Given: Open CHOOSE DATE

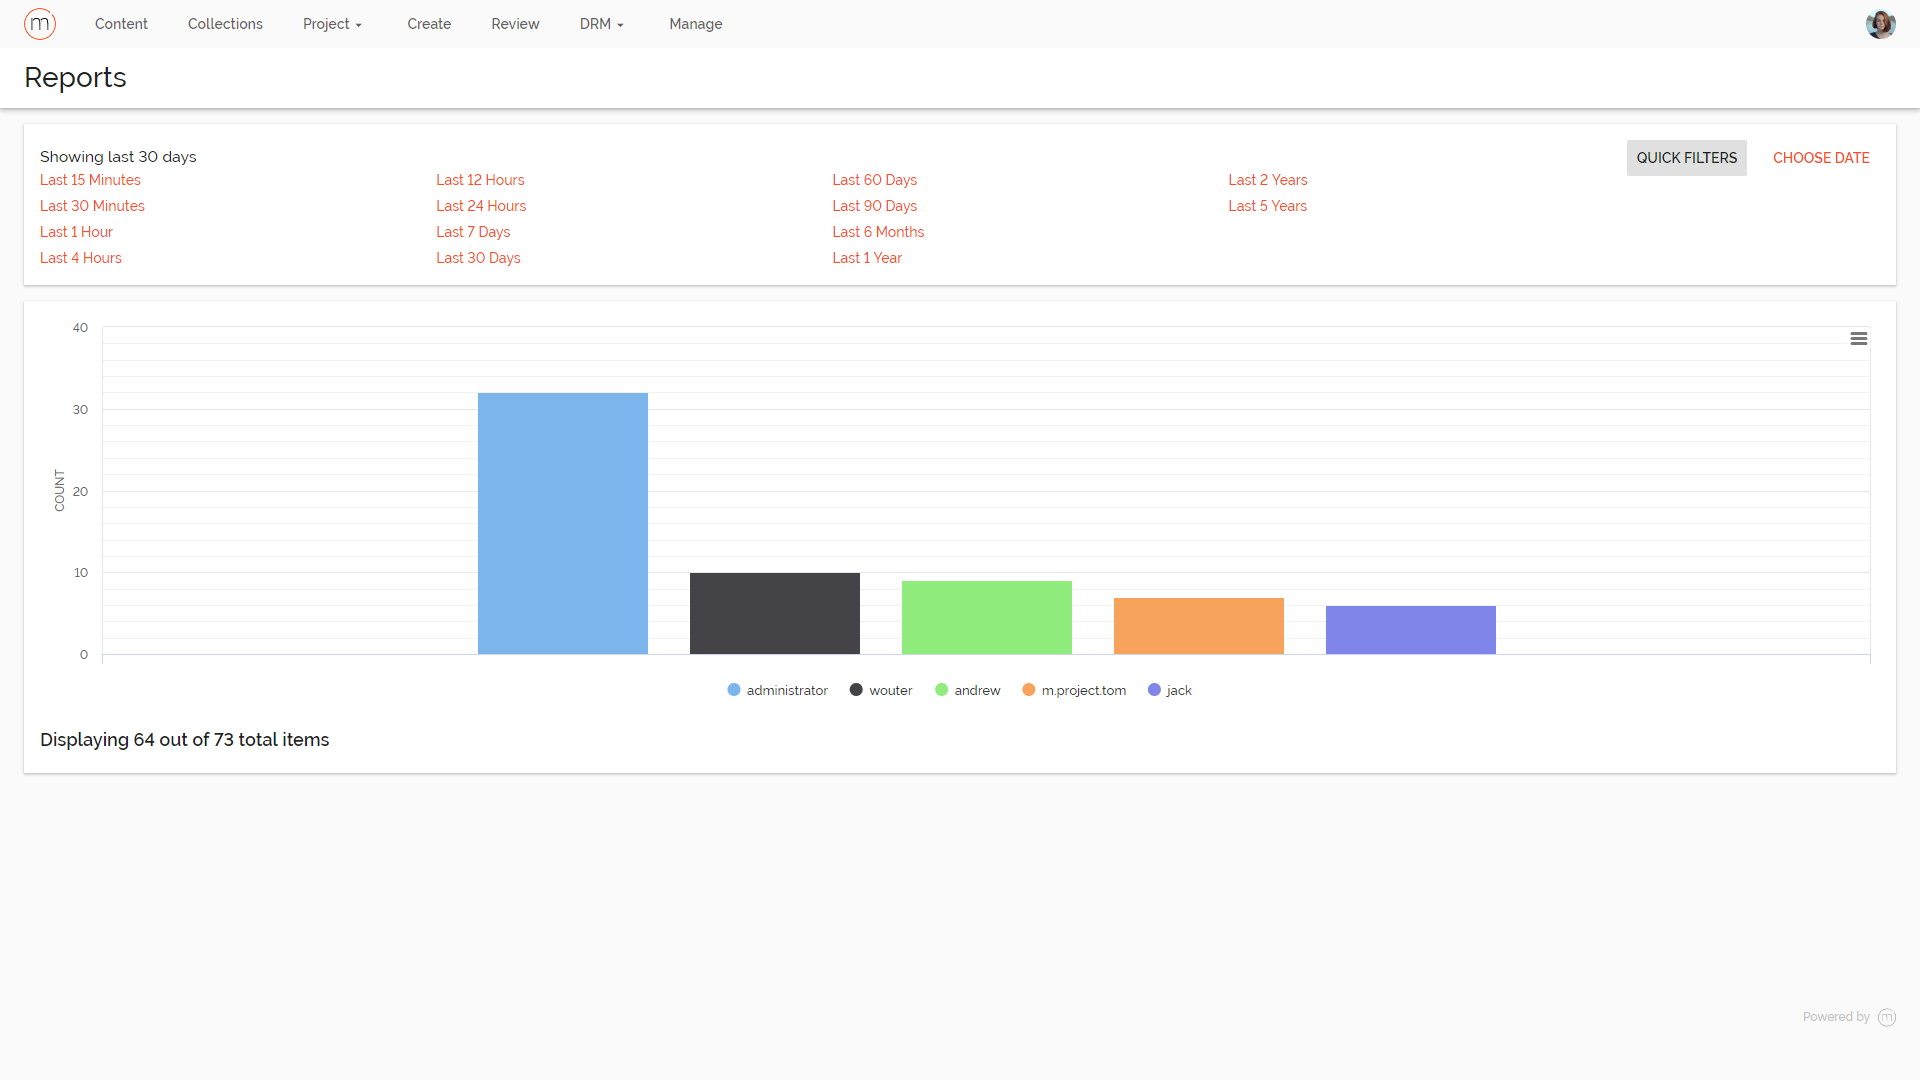Looking at the screenshot, I should point(1821,158).
